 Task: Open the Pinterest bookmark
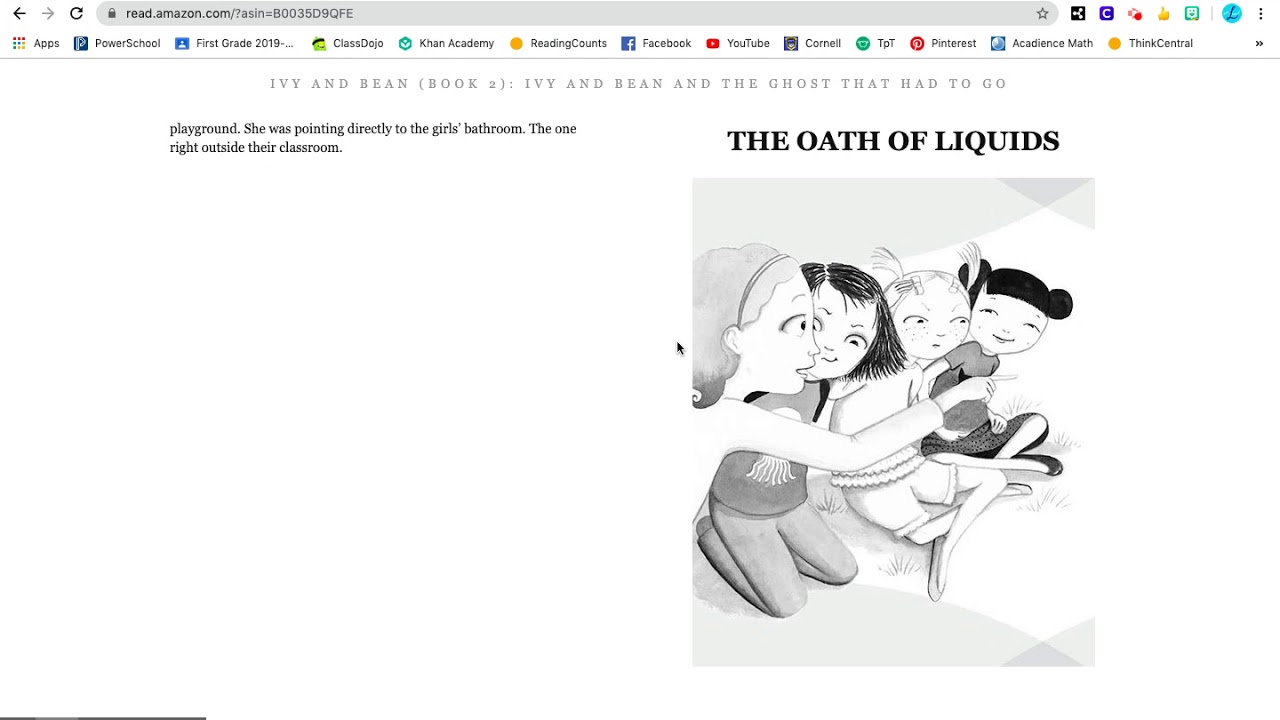(943, 43)
